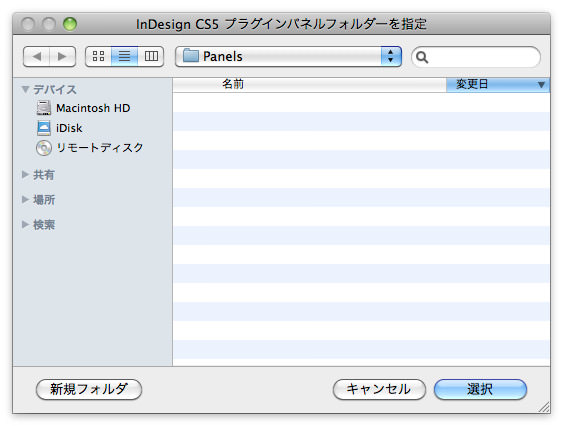Select iDisk in sidebar
This screenshot has height=426, width=563.
point(60,128)
